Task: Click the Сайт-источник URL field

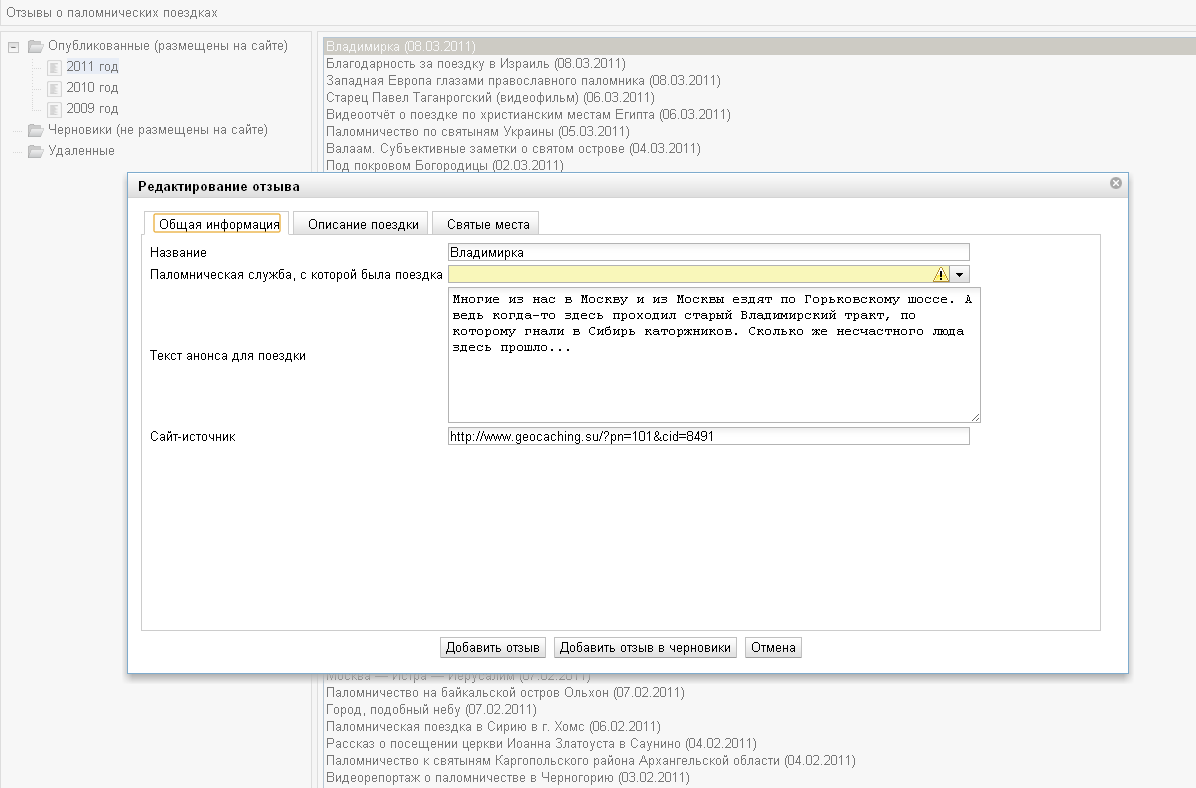Action: pos(708,437)
